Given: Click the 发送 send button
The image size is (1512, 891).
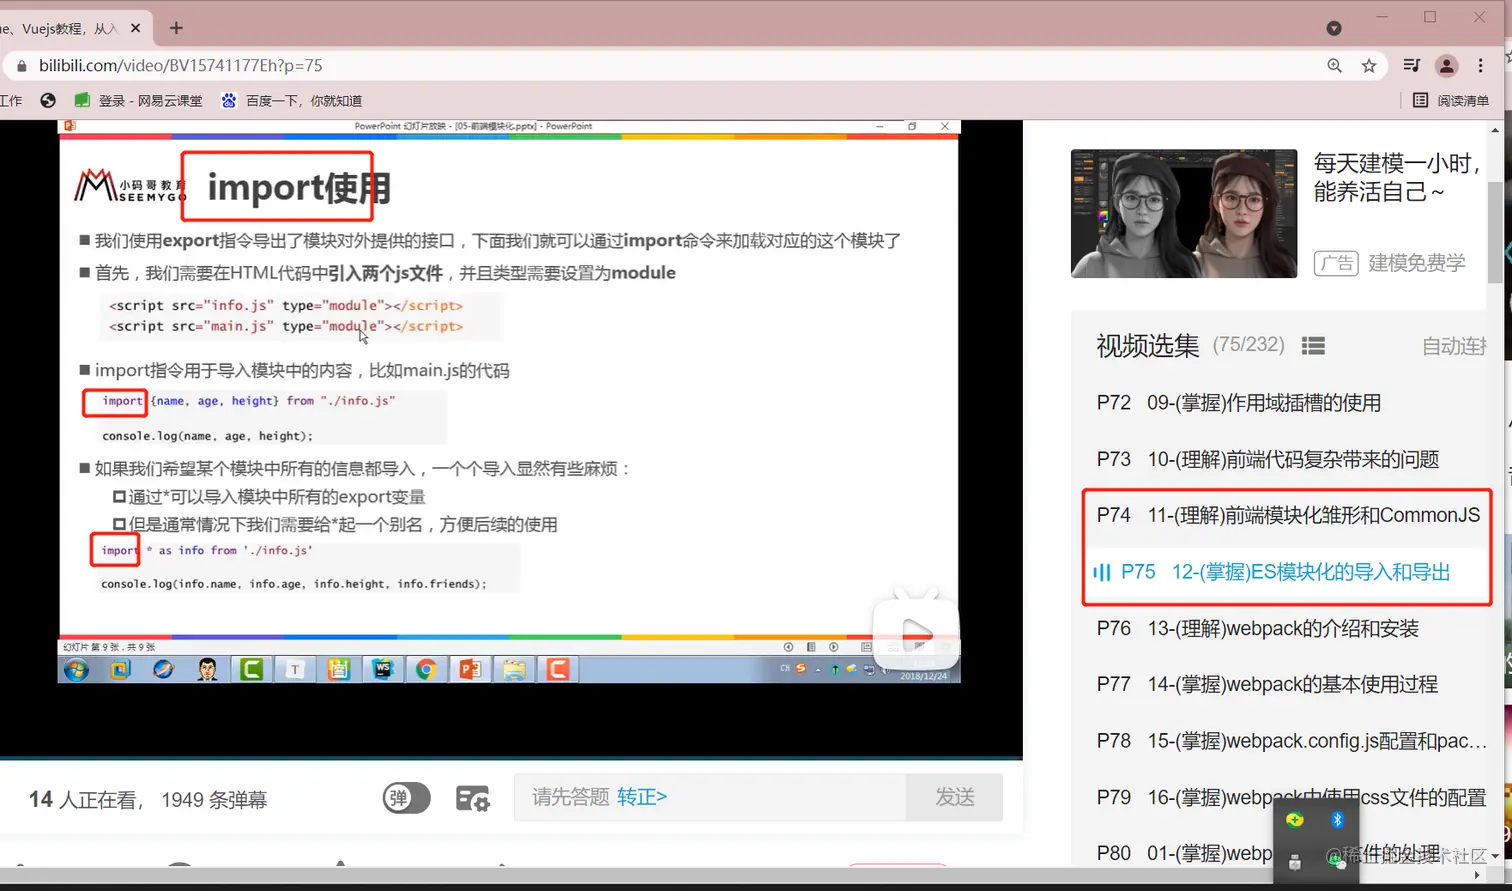Looking at the screenshot, I should point(954,797).
